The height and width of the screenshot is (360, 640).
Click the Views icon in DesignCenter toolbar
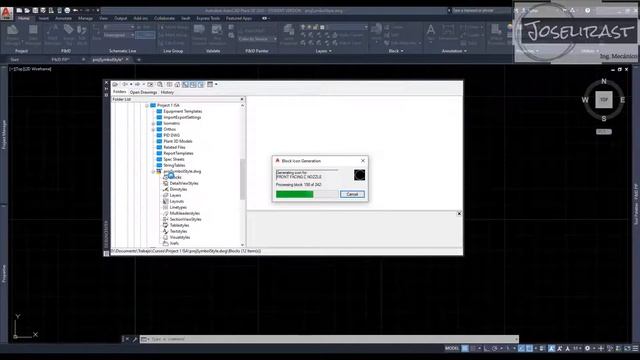coord(210,84)
